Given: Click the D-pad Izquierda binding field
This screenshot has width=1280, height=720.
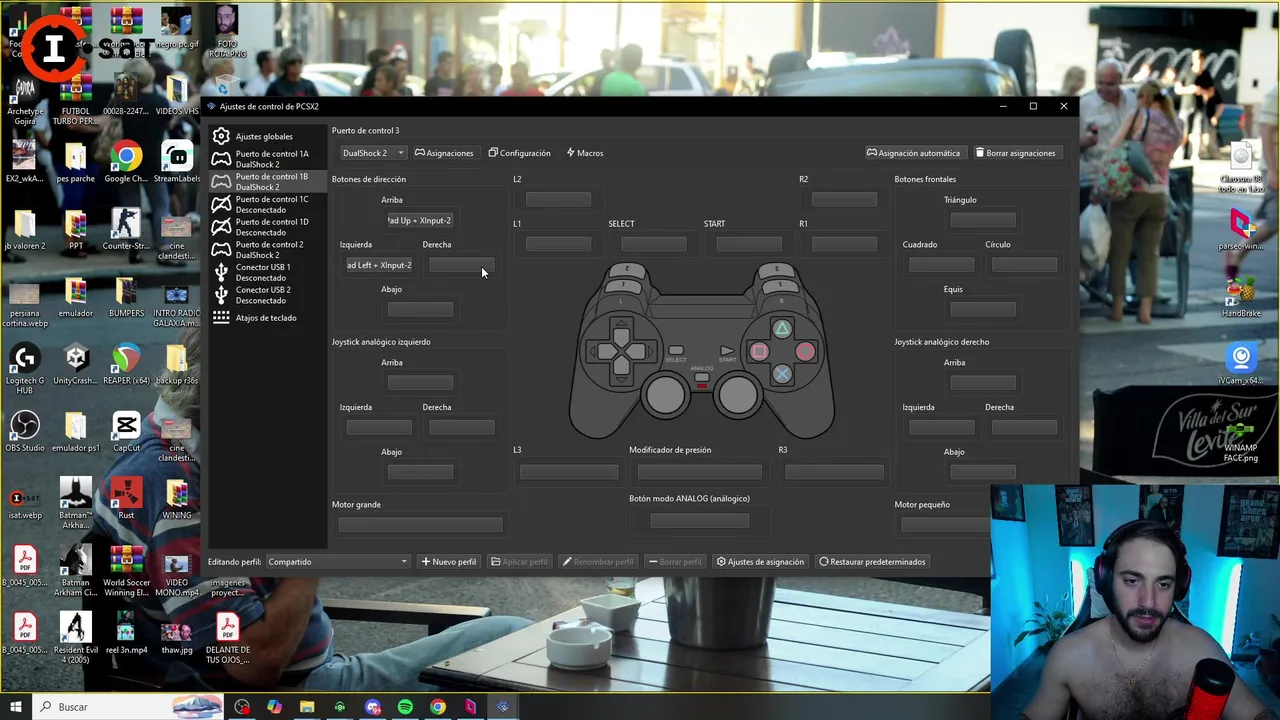Looking at the screenshot, I should click(379, 265).
